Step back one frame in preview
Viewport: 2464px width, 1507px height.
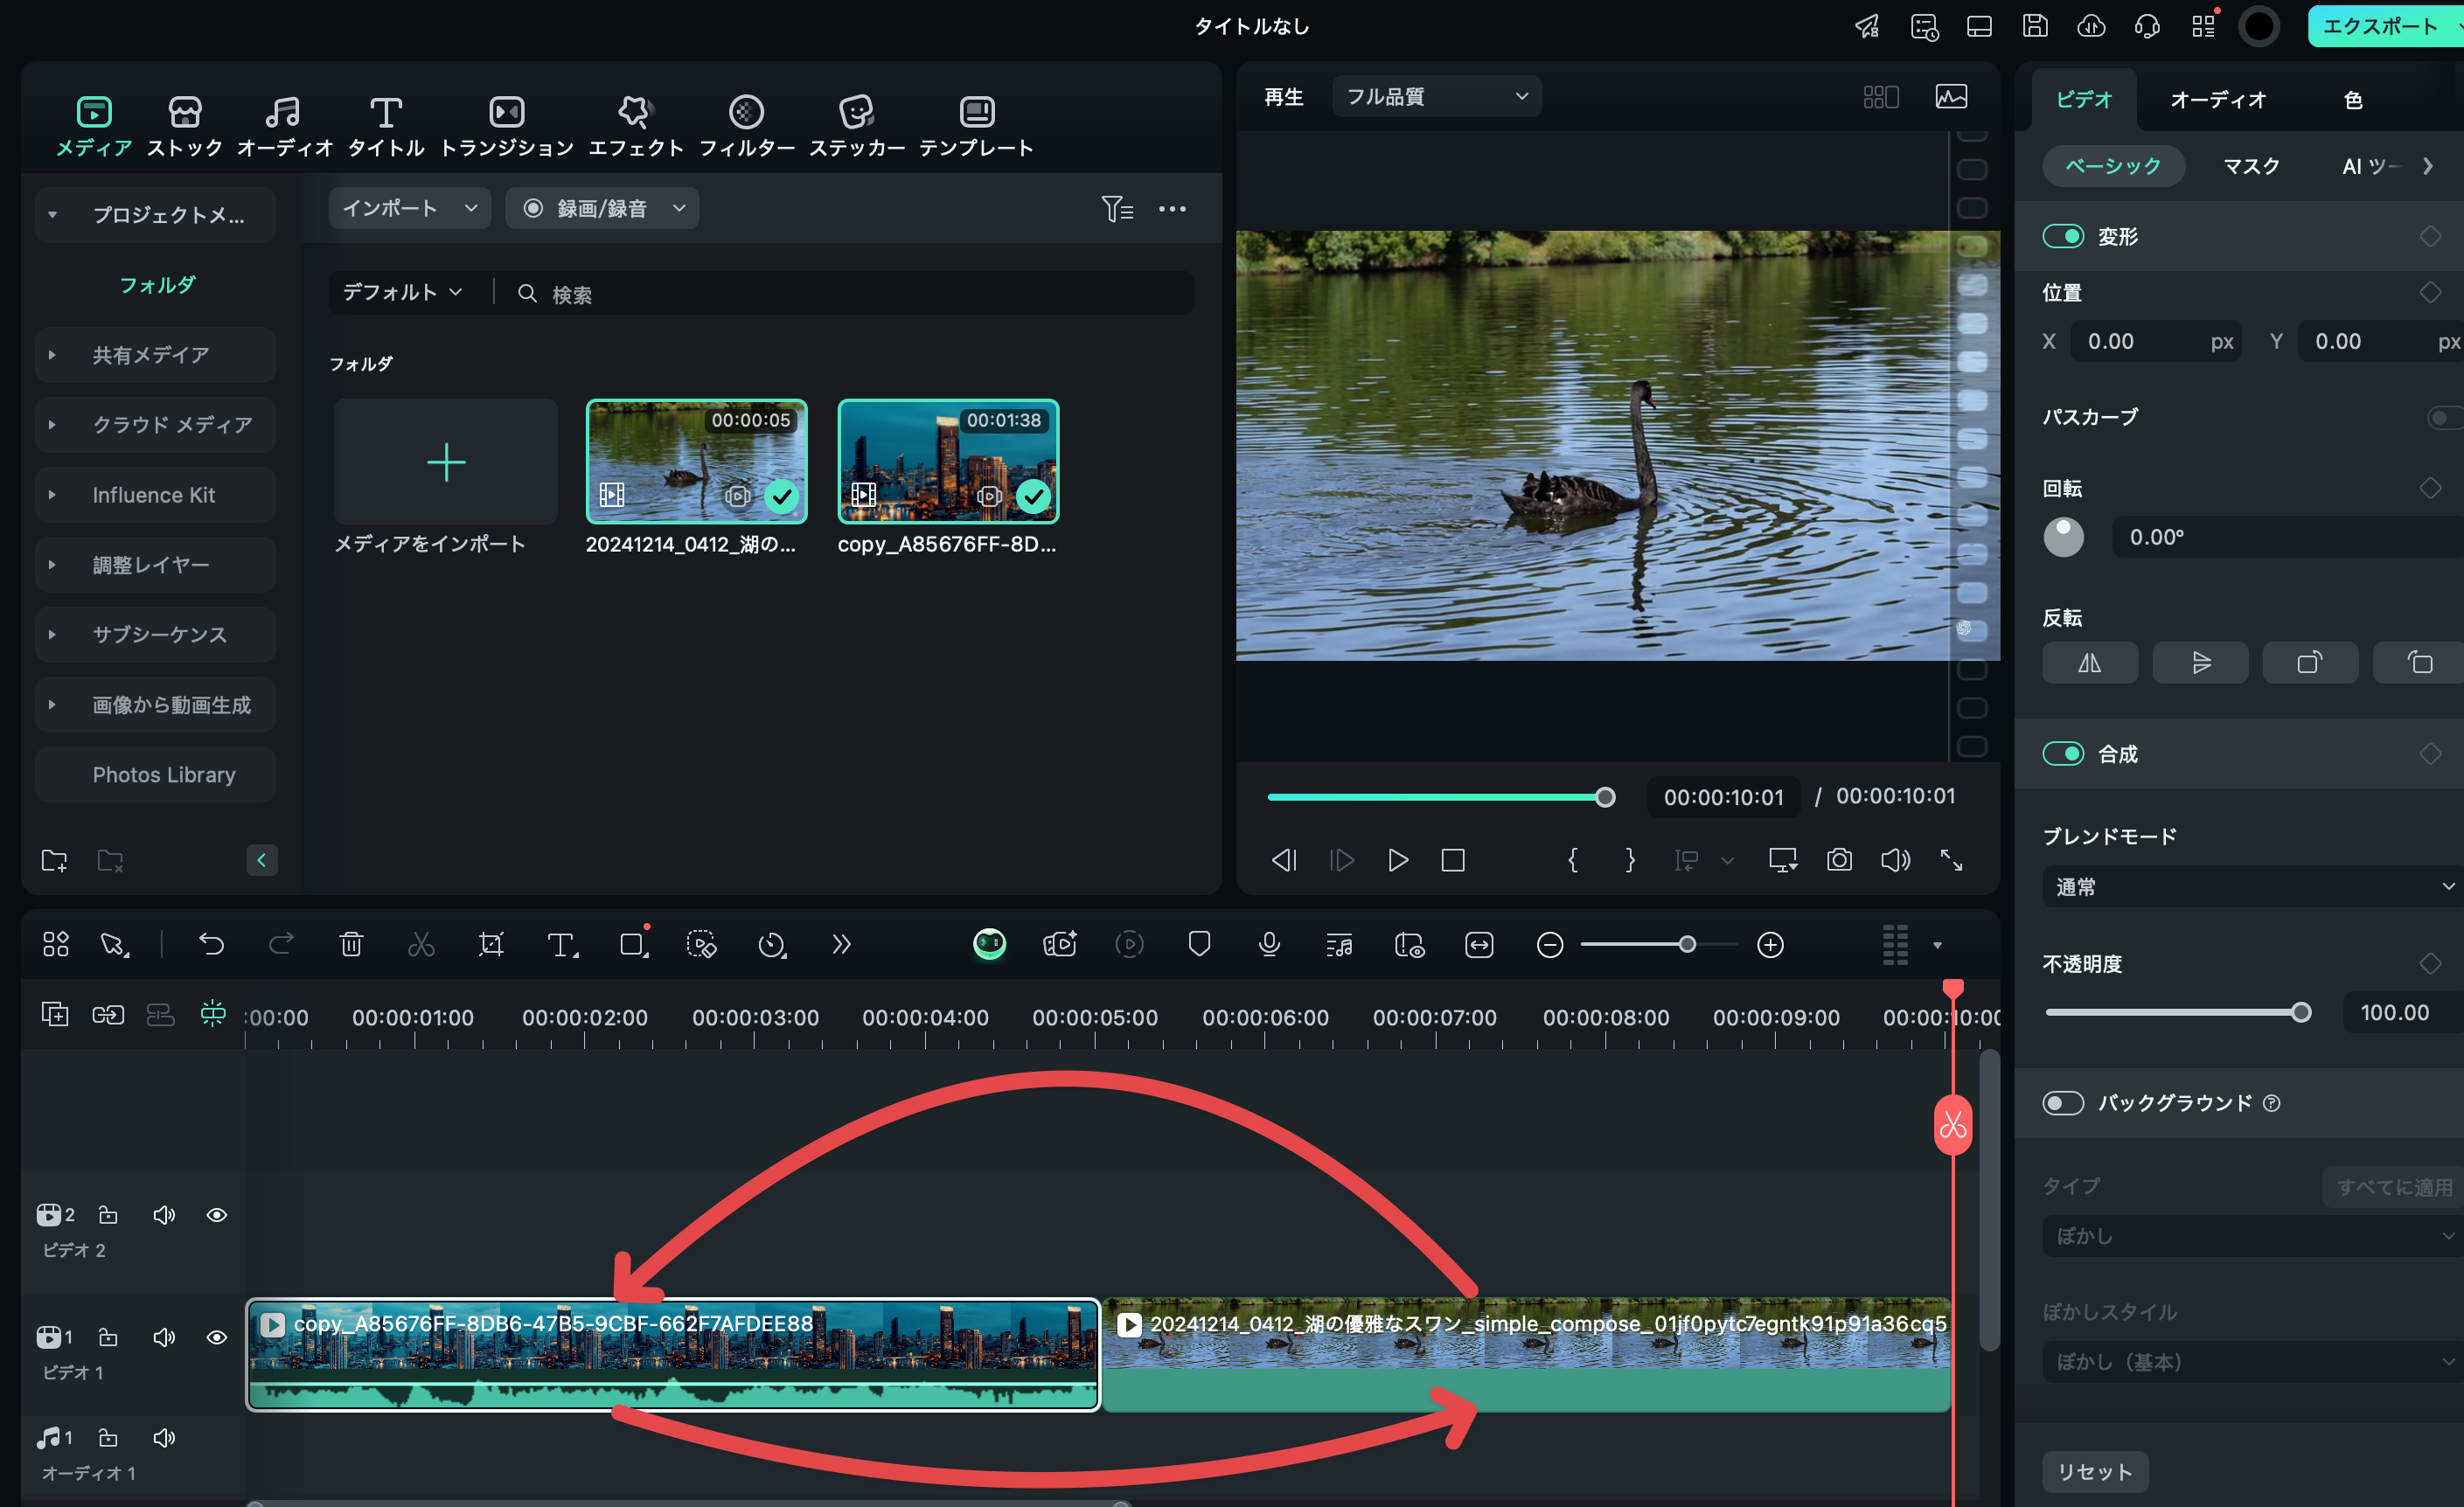(x=1284, y=860)
